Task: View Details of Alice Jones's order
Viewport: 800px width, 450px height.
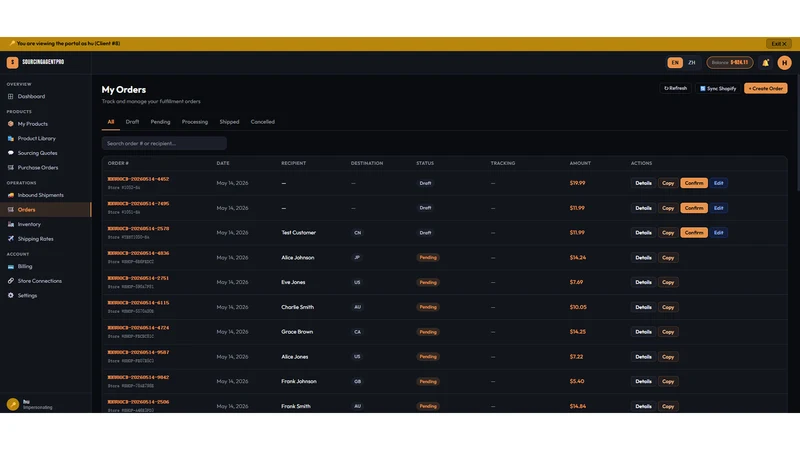Action: 643,357
